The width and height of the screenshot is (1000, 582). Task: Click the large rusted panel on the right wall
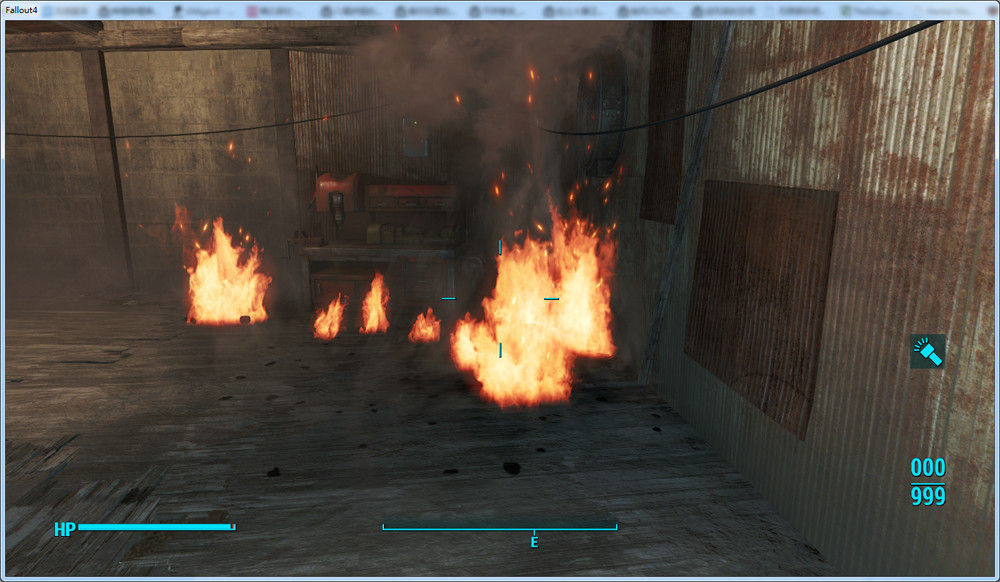point(760,300)
